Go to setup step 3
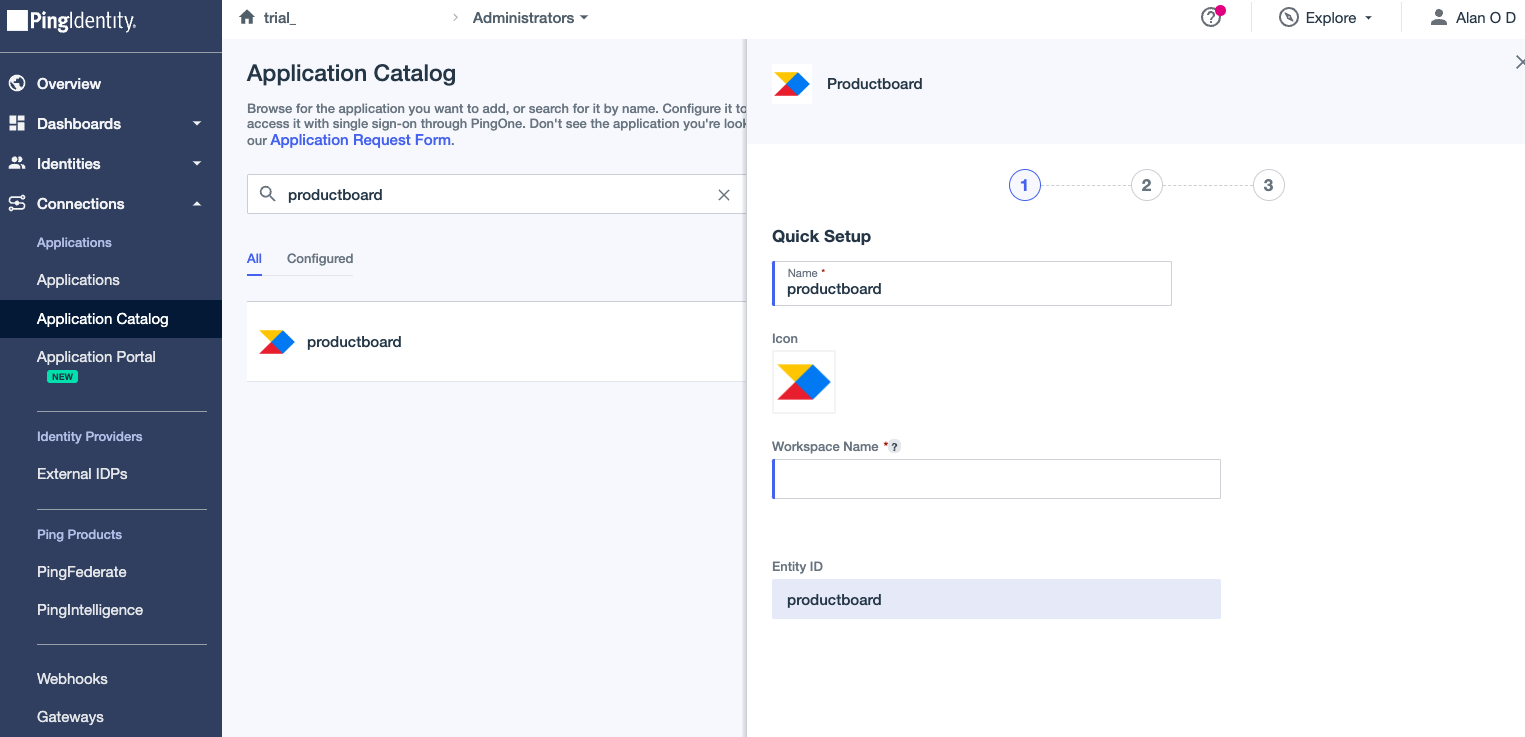This screenshot has height=737, width=1525. (1268, 185)
